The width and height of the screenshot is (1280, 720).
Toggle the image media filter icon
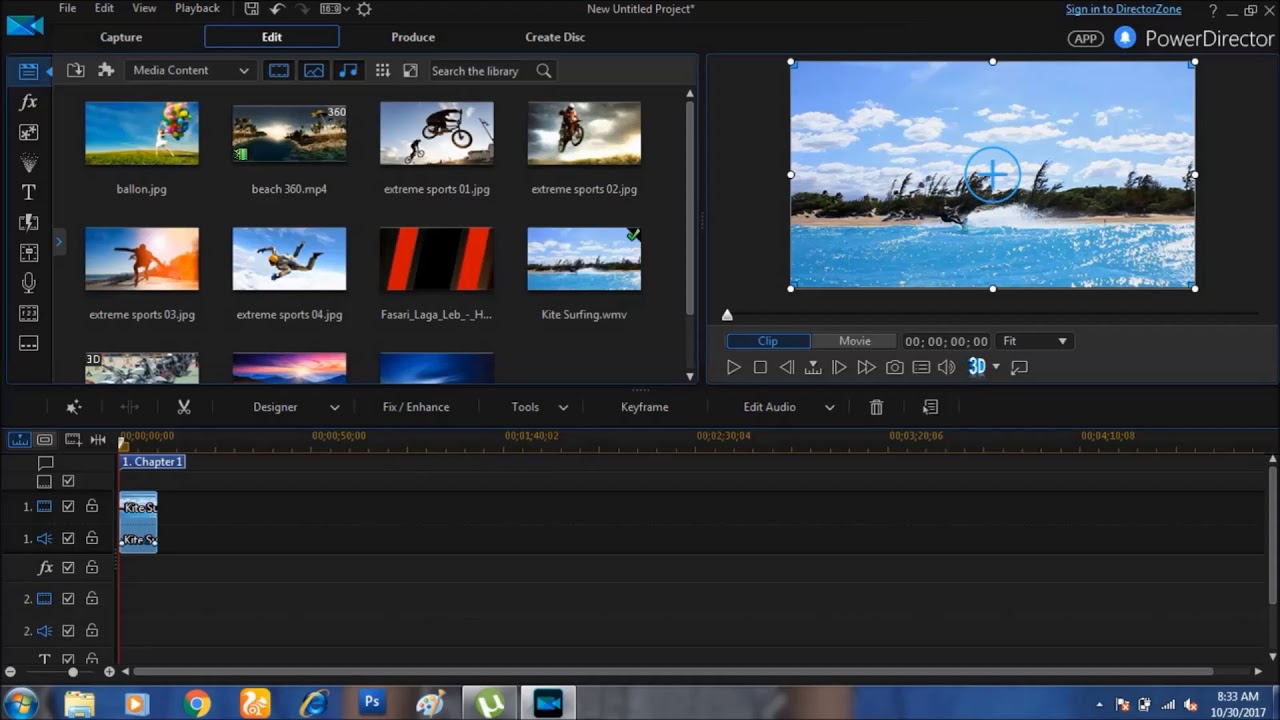pos(314,71)
